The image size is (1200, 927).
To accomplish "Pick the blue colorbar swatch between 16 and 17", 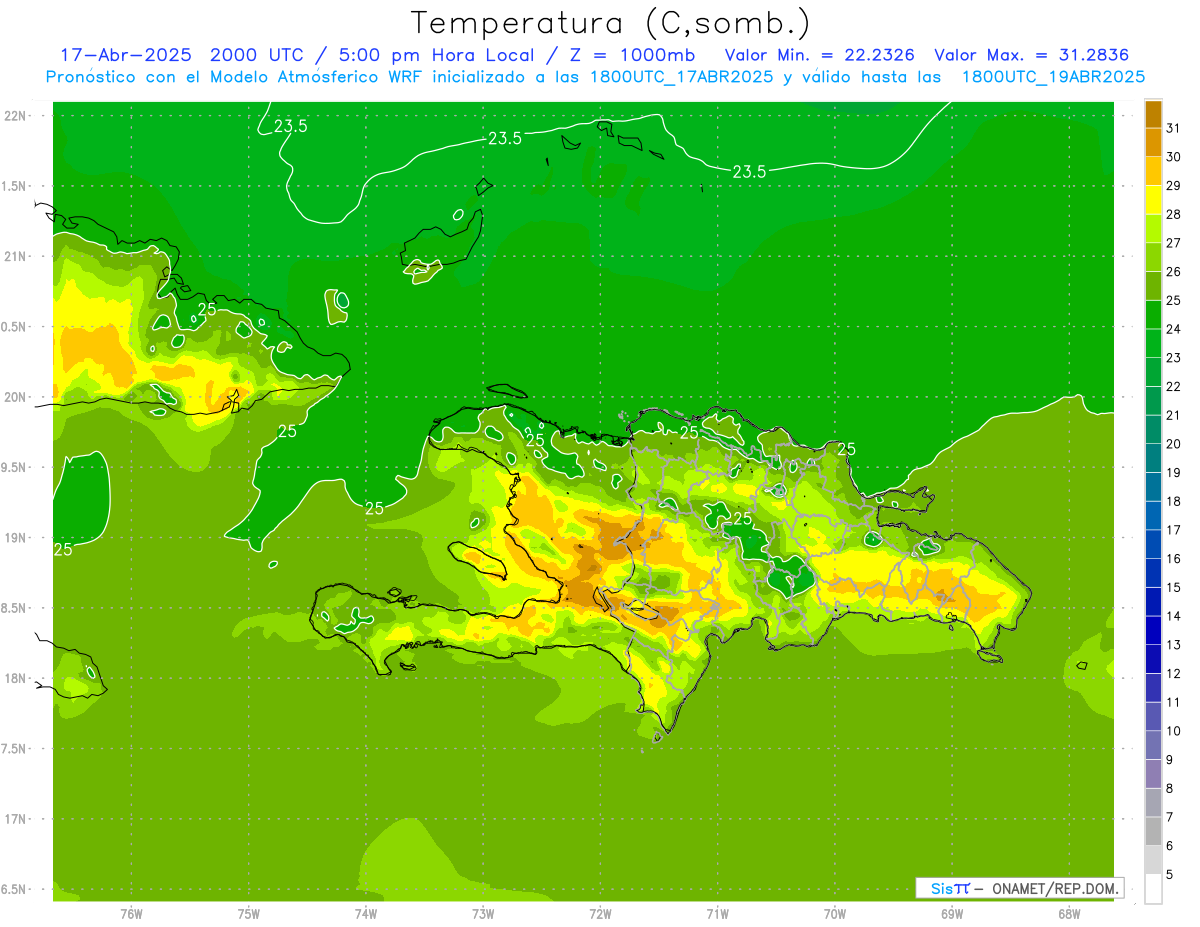I will pos(1153,544).
